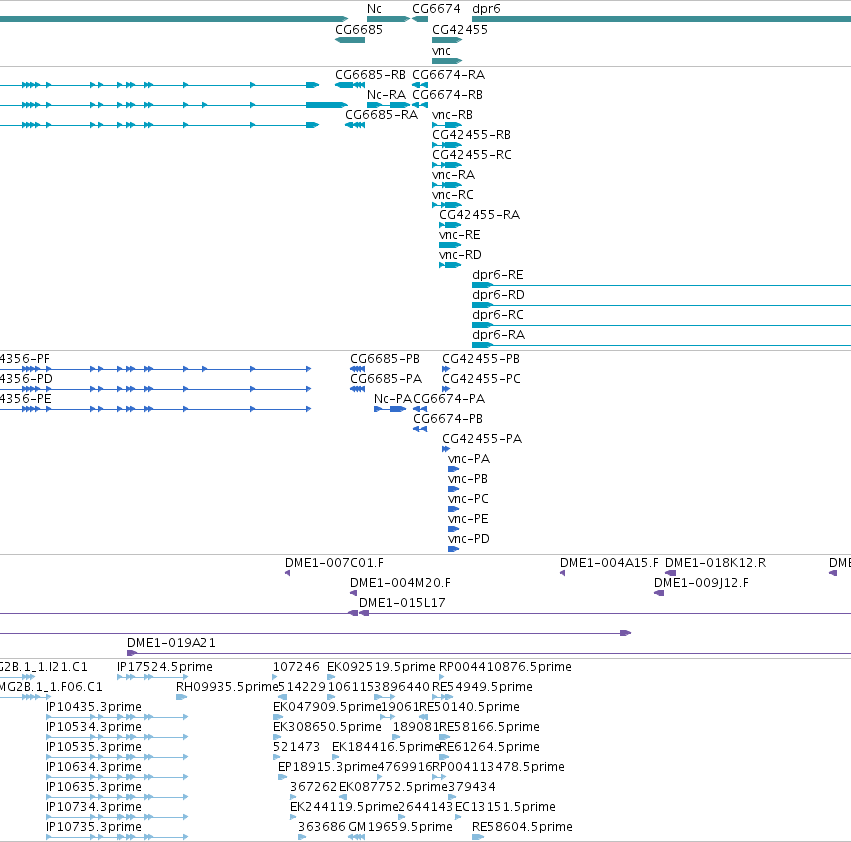Select protein label vnc-PC
Image resolution: width=851 pixels, height=842 pixels.
point(468,498)
